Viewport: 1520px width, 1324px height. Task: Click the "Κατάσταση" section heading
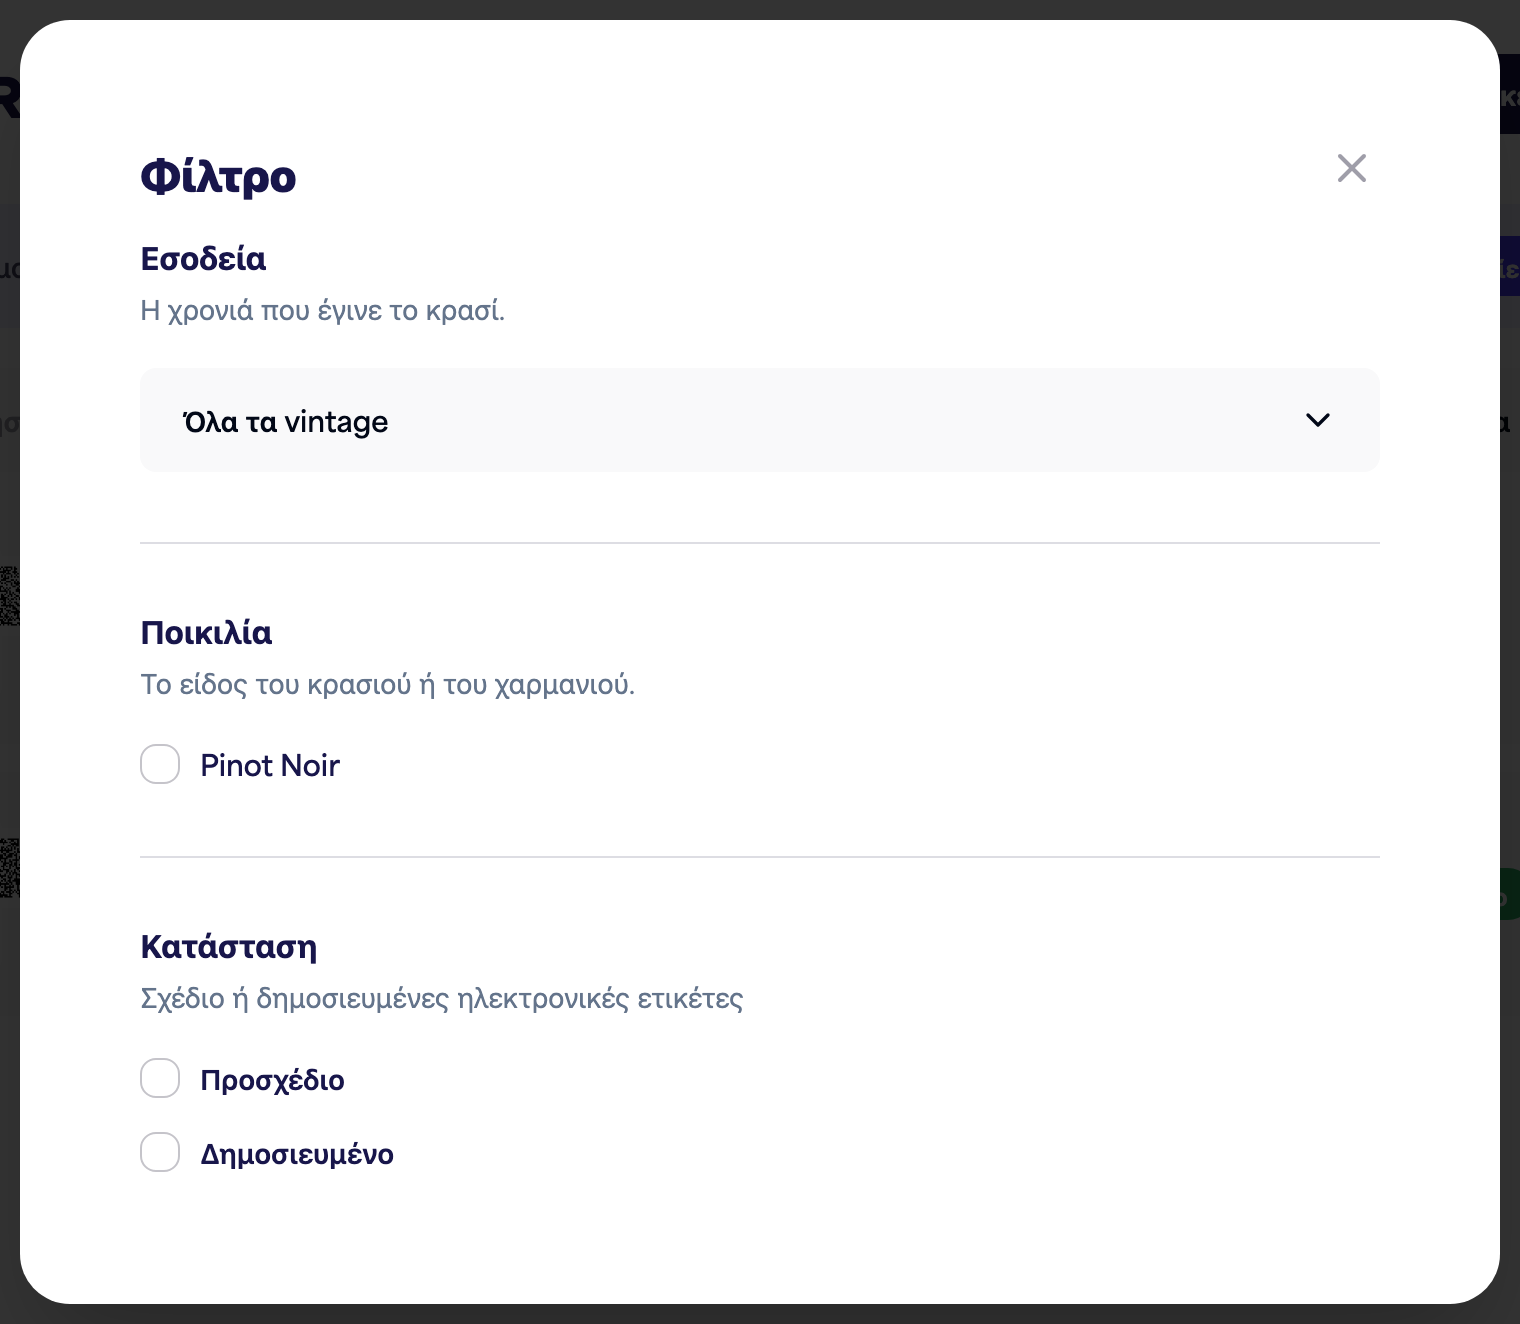(228, 946)
